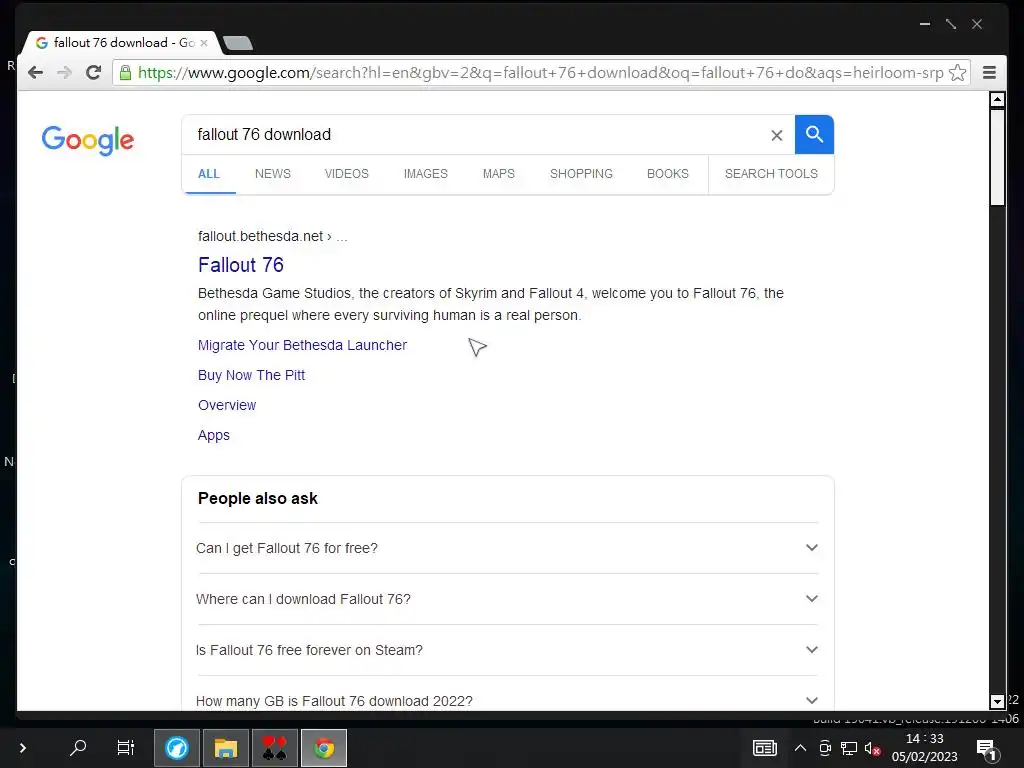Show hidden system tray icons
Screen dimensions: 1024x768
(x=800, y=748)
